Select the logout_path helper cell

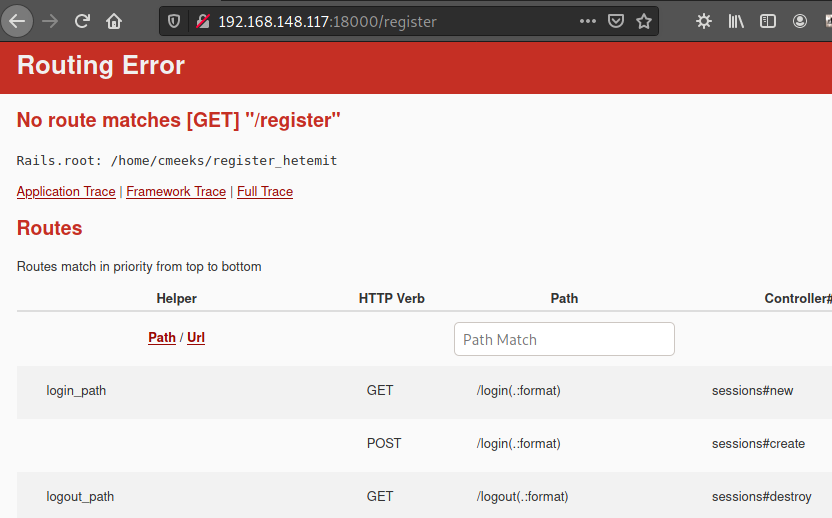pyautogui.click(x=80, y=497)
